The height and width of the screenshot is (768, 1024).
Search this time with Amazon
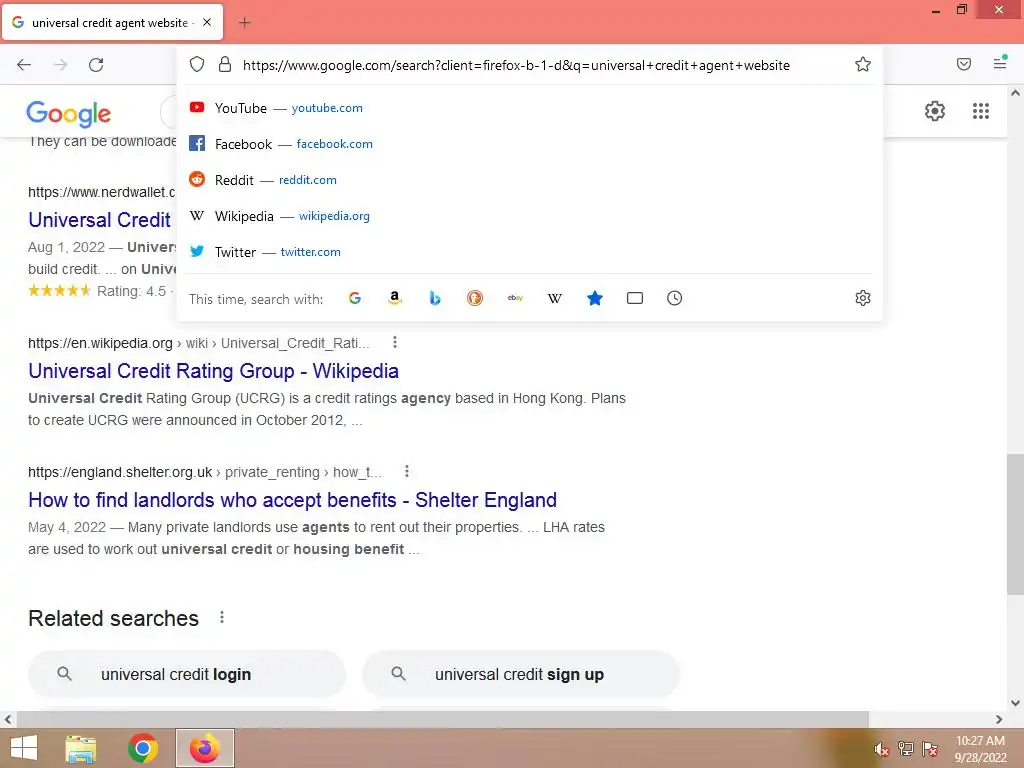tap(394, 298)
